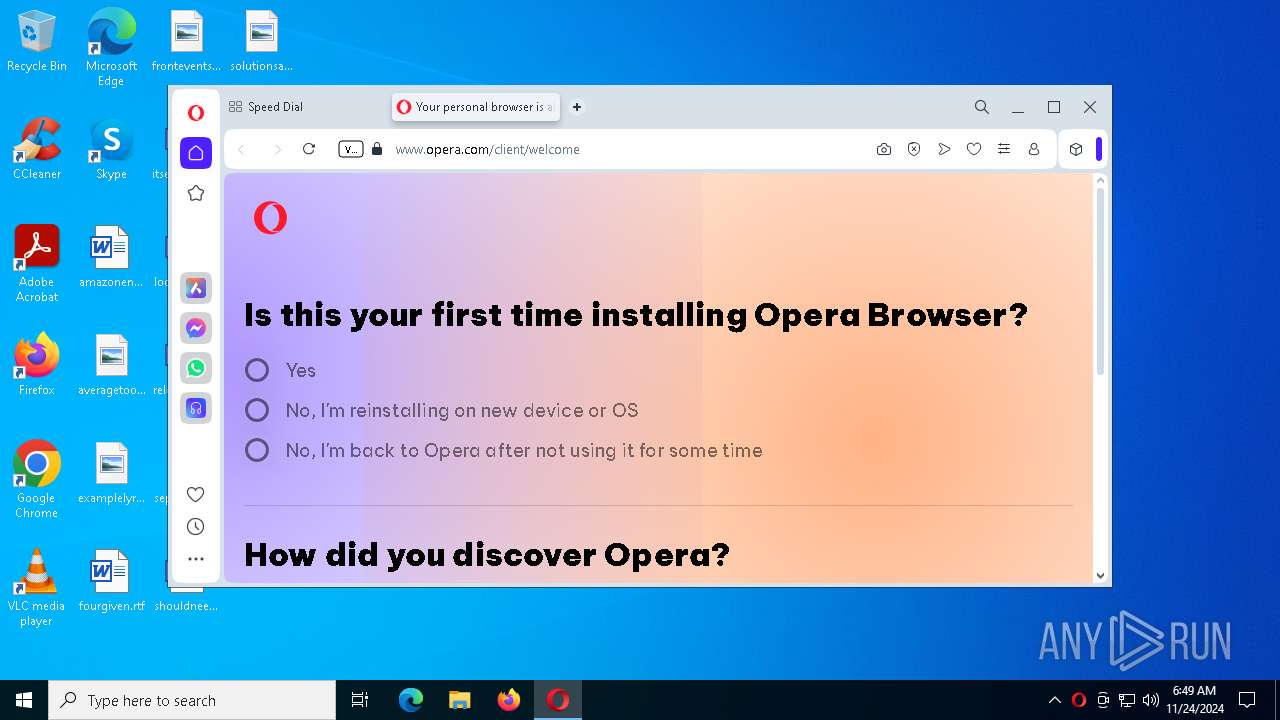The width and height of the screenshot is (1280, 720).
Task: Open Firefox desktop shortcut
Action: point(37,365)
